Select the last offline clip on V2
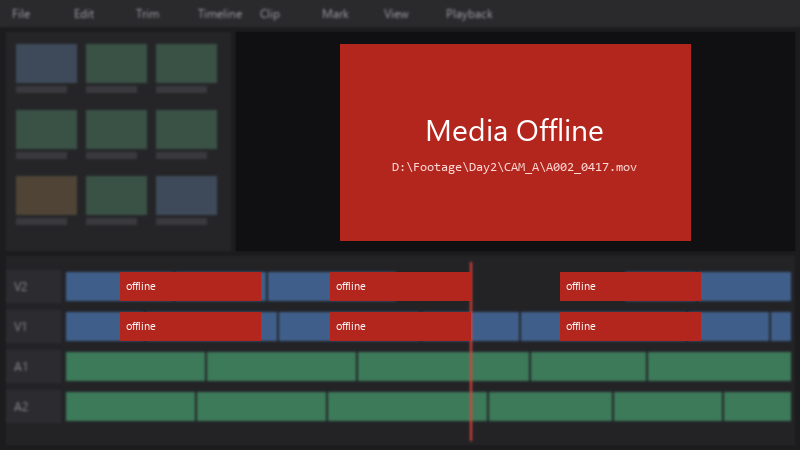800x450 pixels. point(630,286)
